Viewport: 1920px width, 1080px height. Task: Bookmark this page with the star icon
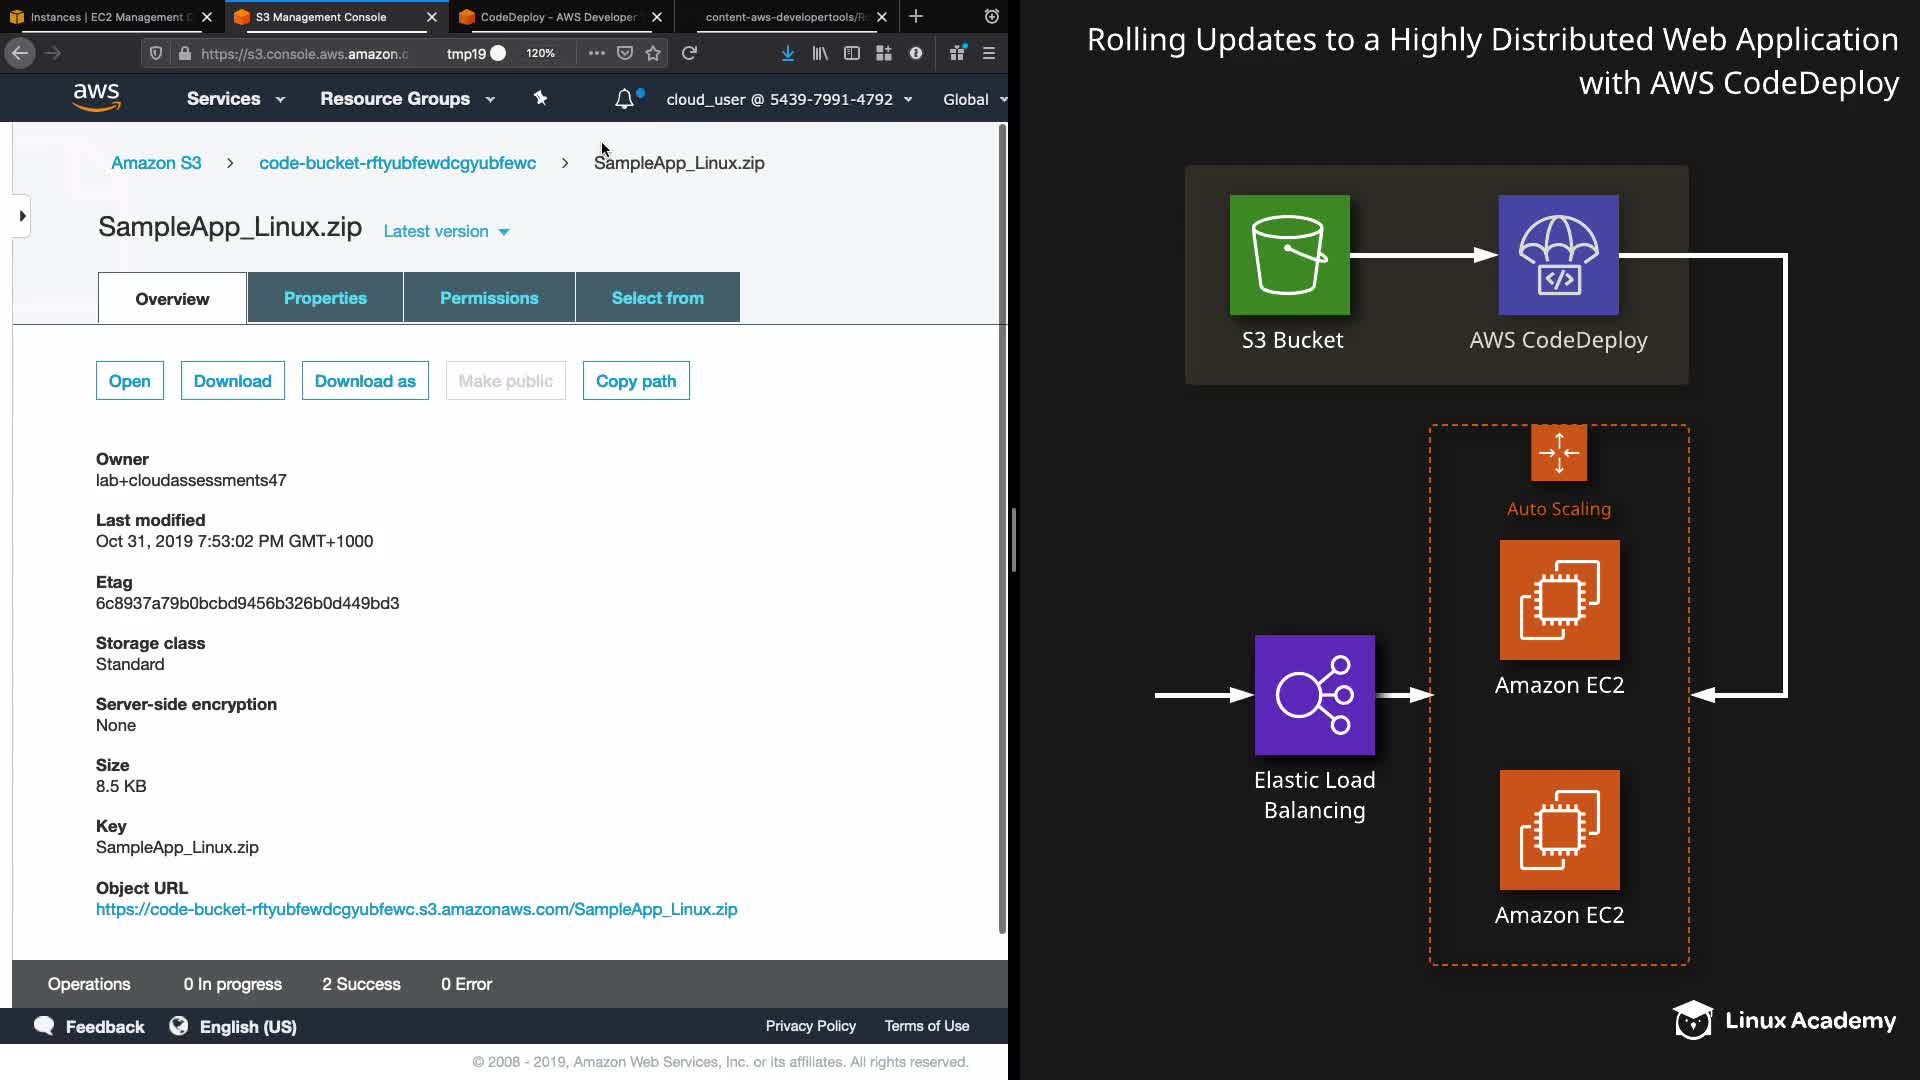653,53
